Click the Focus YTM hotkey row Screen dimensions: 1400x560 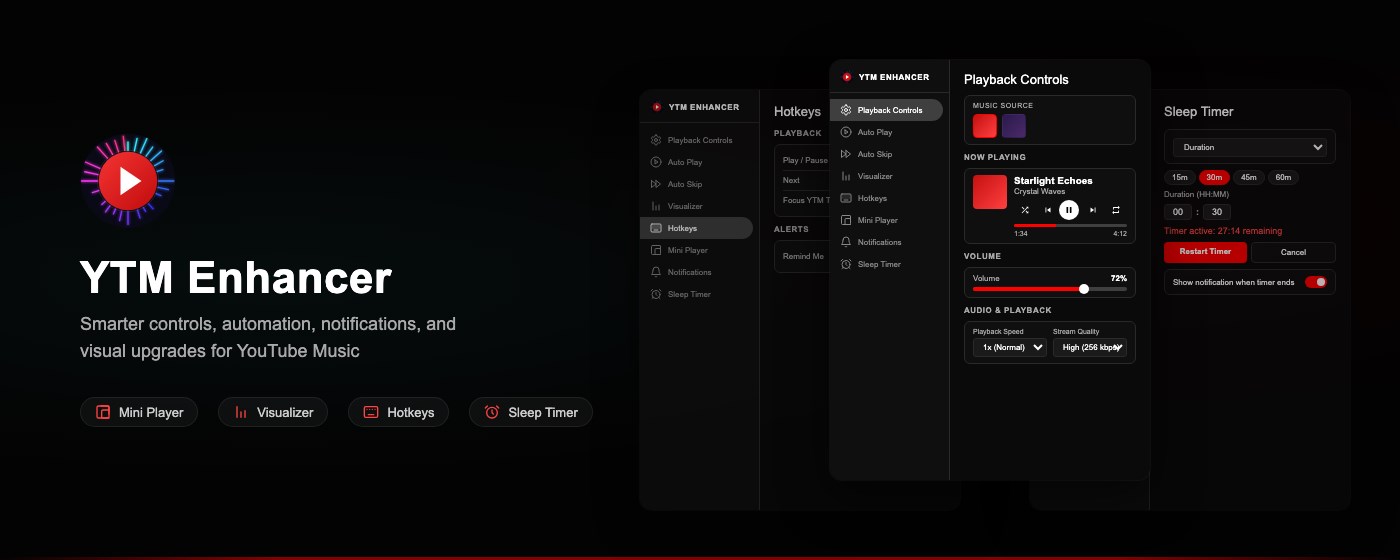pyautogui.click(x=806, y=200)
